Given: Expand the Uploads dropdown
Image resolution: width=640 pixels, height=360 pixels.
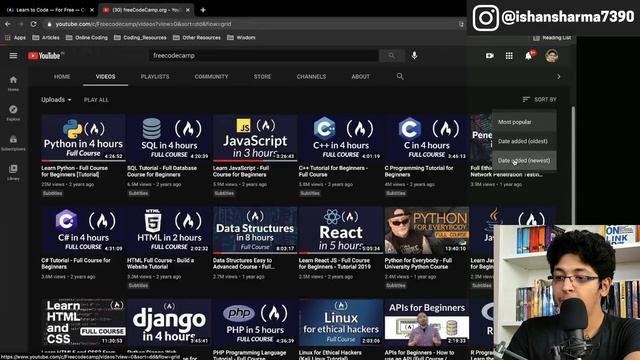Looking at the screenshot, I should 56,100.
